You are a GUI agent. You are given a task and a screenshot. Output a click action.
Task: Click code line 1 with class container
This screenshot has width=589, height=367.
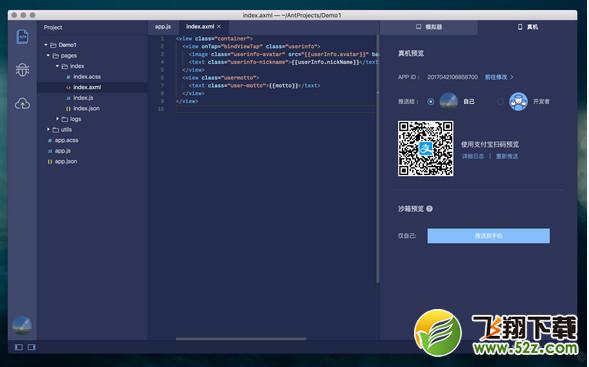pyautogui.click(x=214, y=38)
